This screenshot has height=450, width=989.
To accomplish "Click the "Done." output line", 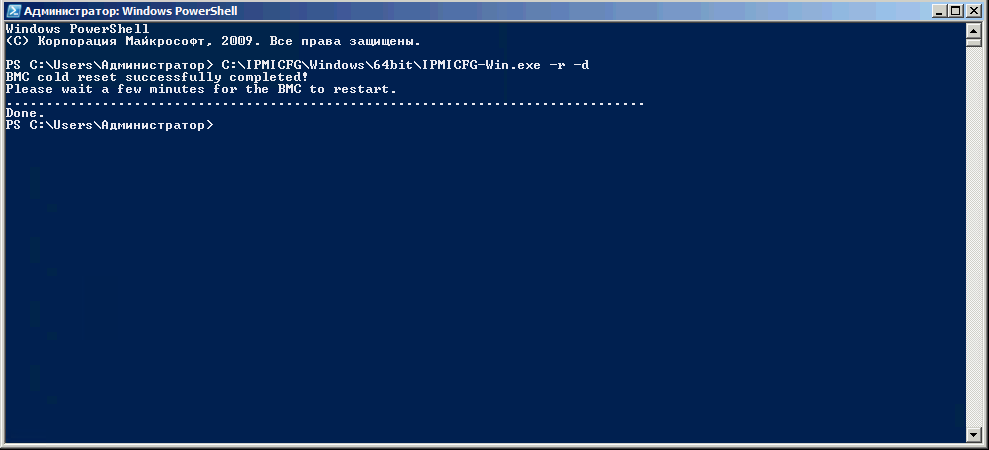I will click(25, 113).
